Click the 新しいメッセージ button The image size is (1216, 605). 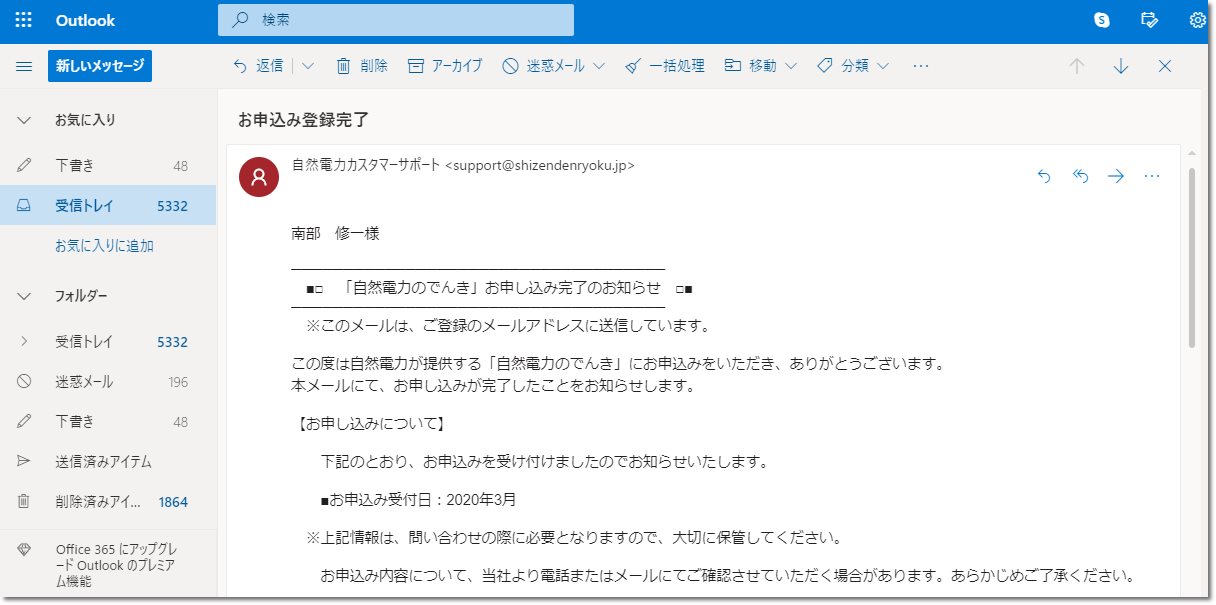(100, 66)
